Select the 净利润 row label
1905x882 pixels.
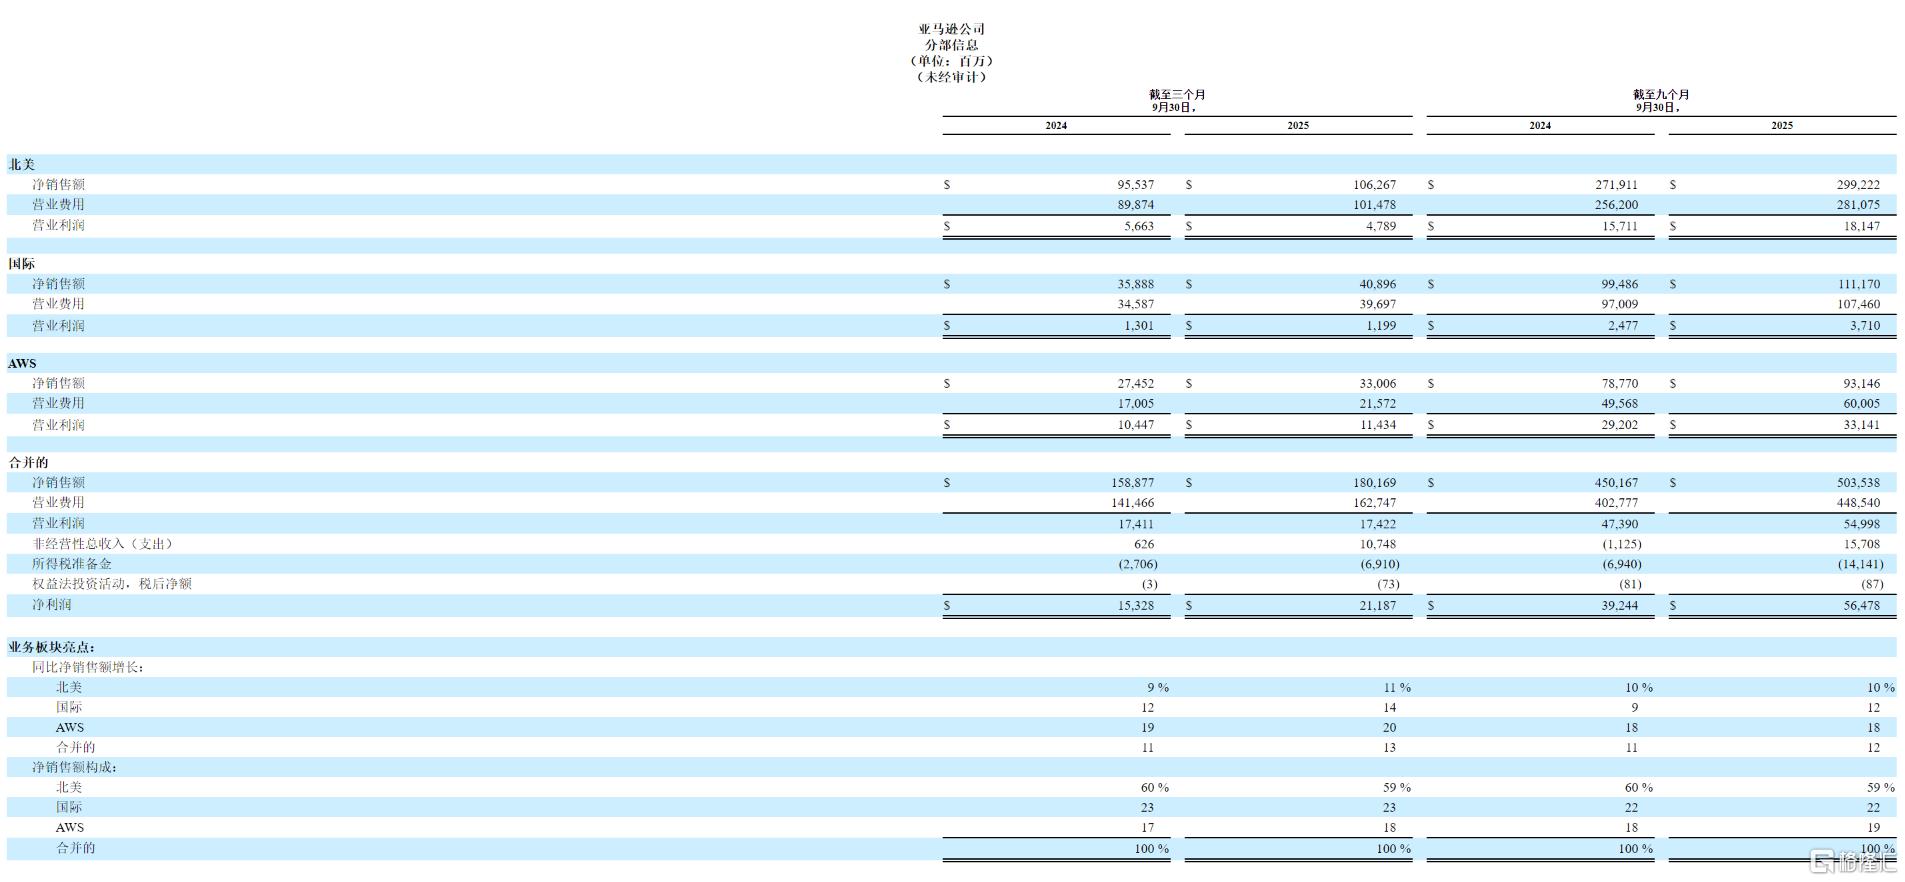pyautogui.click(x=51, y=605)
